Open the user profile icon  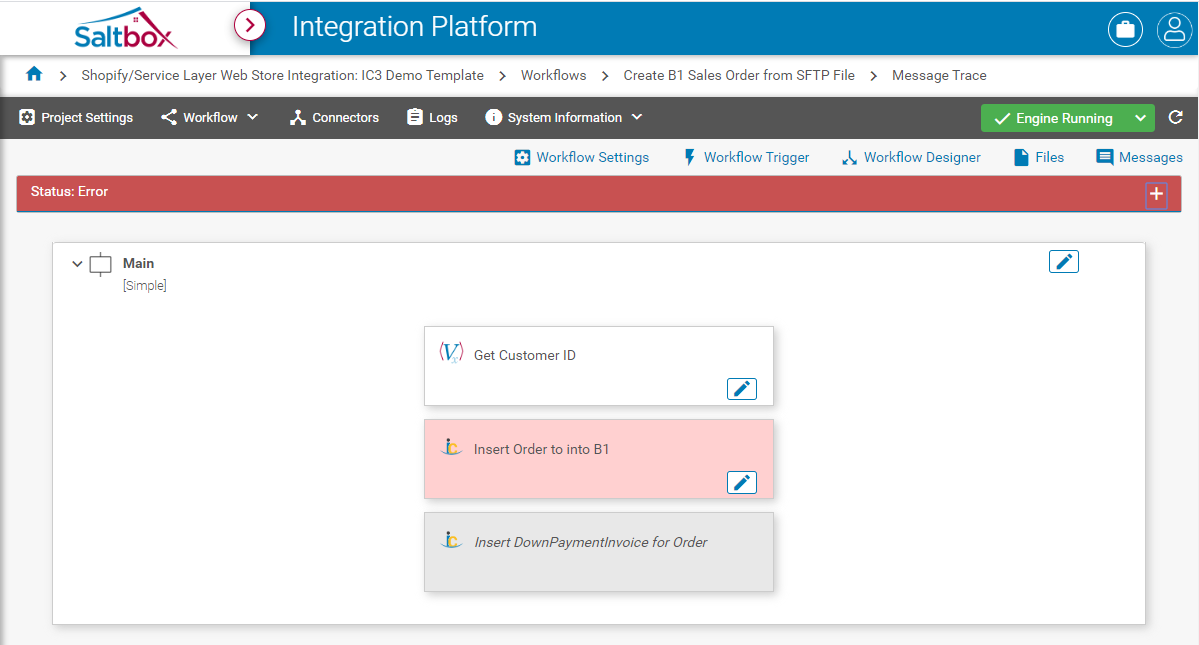click(1174, 30)
